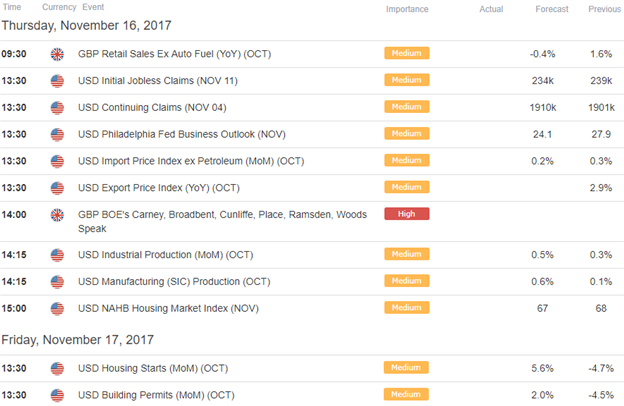Click the Forecast column header
This screenshot has height=406, width=624.
[552, 9]
